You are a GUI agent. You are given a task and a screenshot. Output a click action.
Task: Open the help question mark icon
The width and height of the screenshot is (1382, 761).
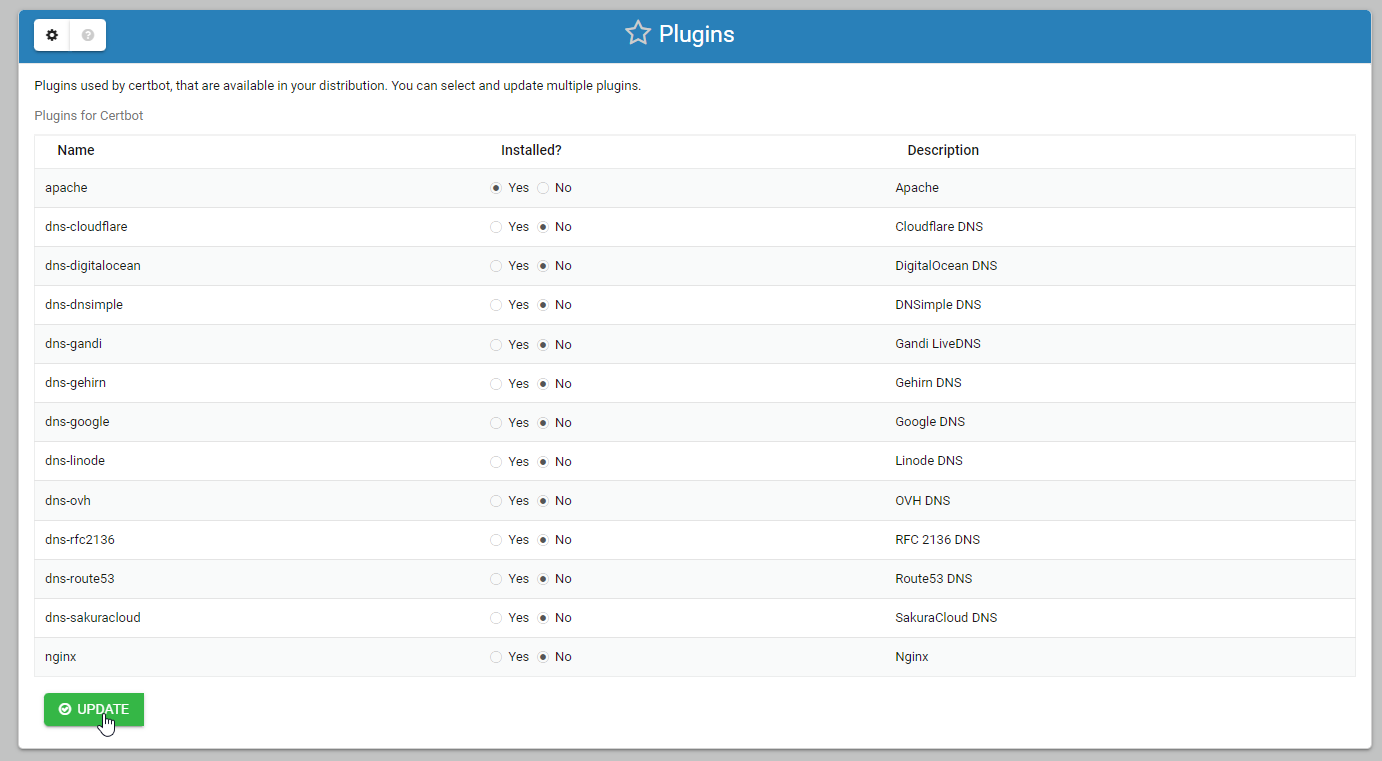[88, 35]
